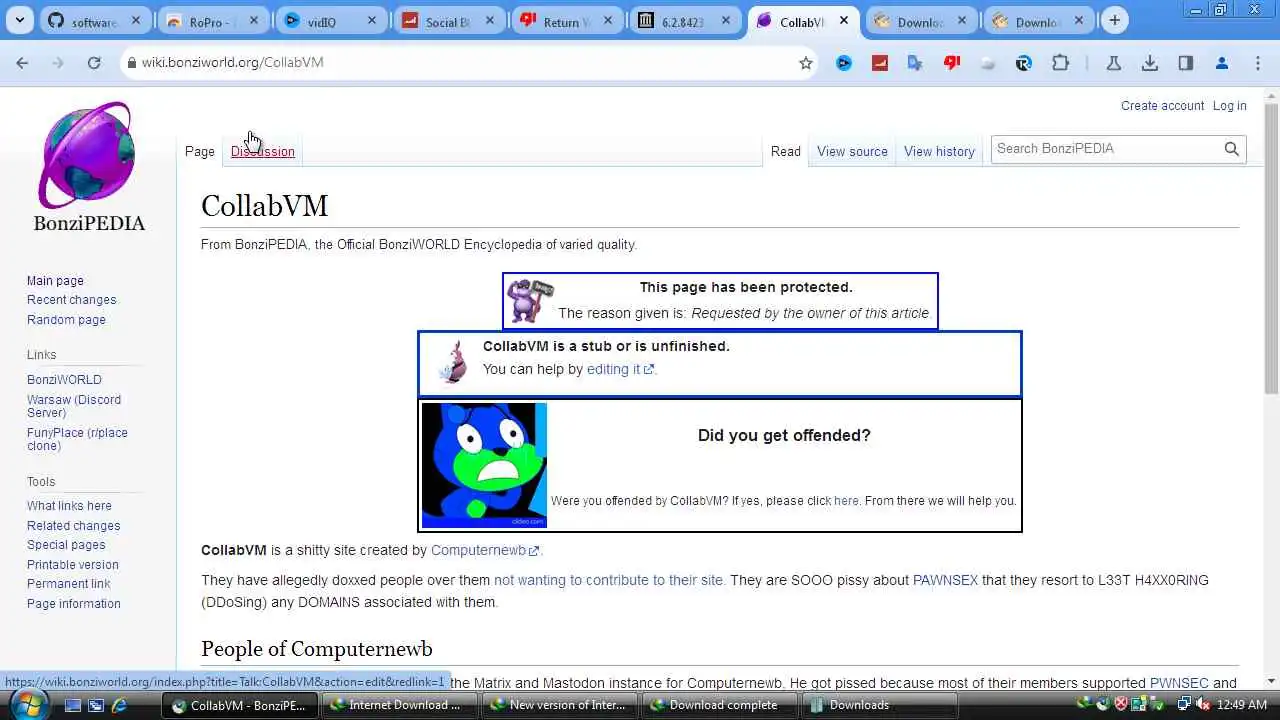Open the Chrome Labs flask icon
This screenshot has height=720, width=1280.
click(x=1113, y=63)
